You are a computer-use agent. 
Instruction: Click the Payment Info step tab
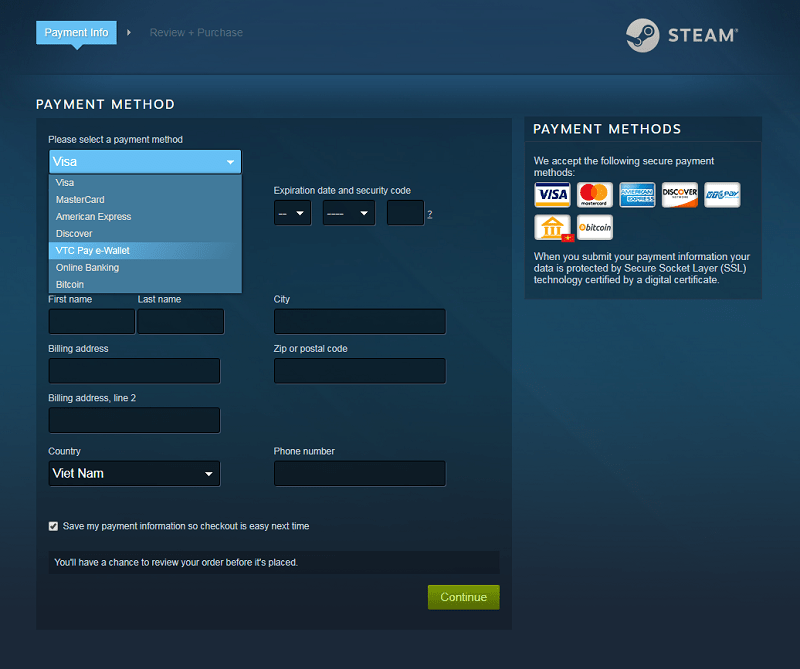[x=77, y=33]
